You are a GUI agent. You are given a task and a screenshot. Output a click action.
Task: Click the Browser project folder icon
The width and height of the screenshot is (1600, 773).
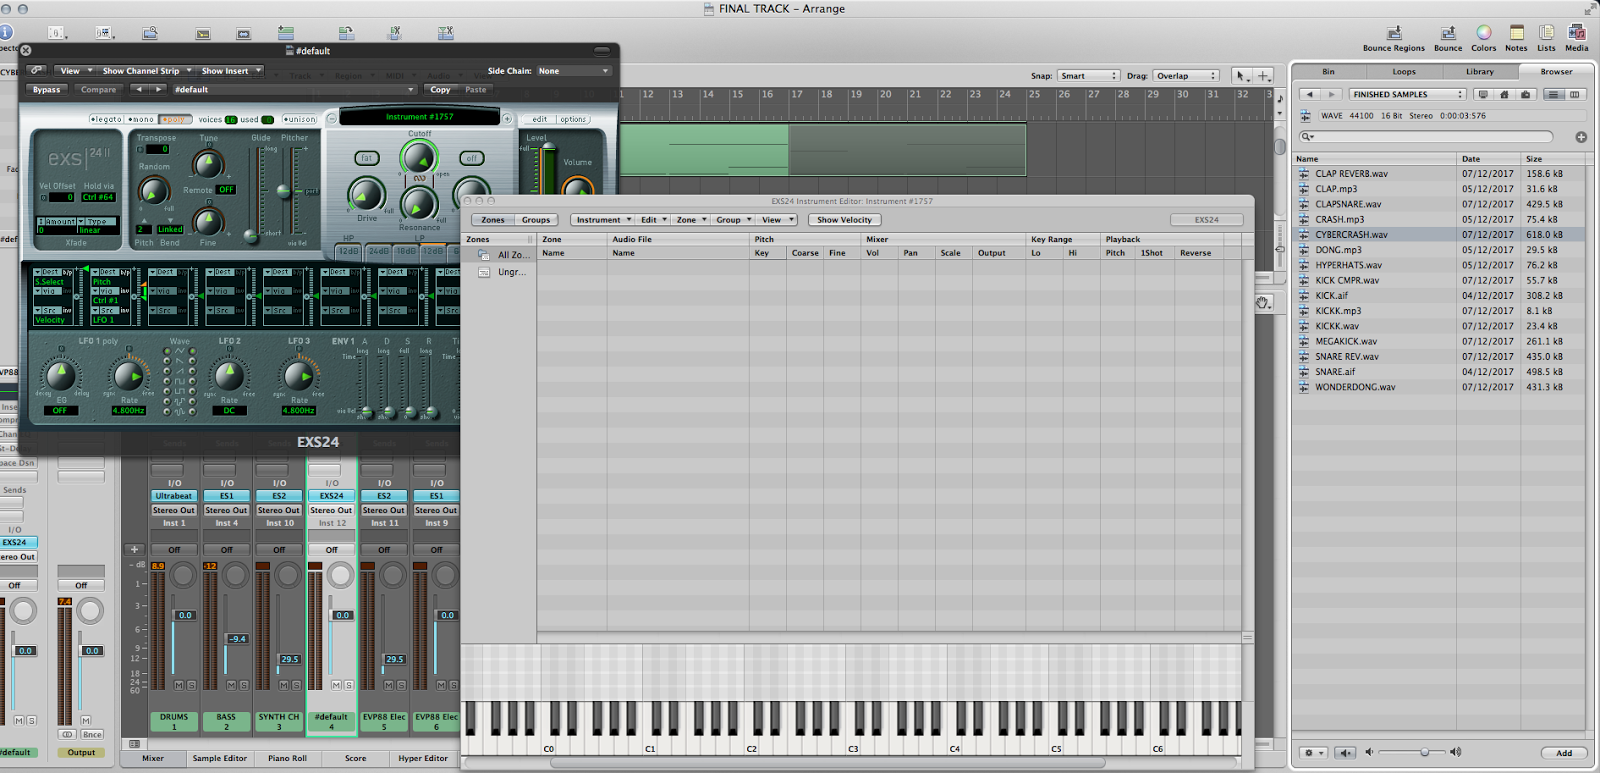[1525, 94]
